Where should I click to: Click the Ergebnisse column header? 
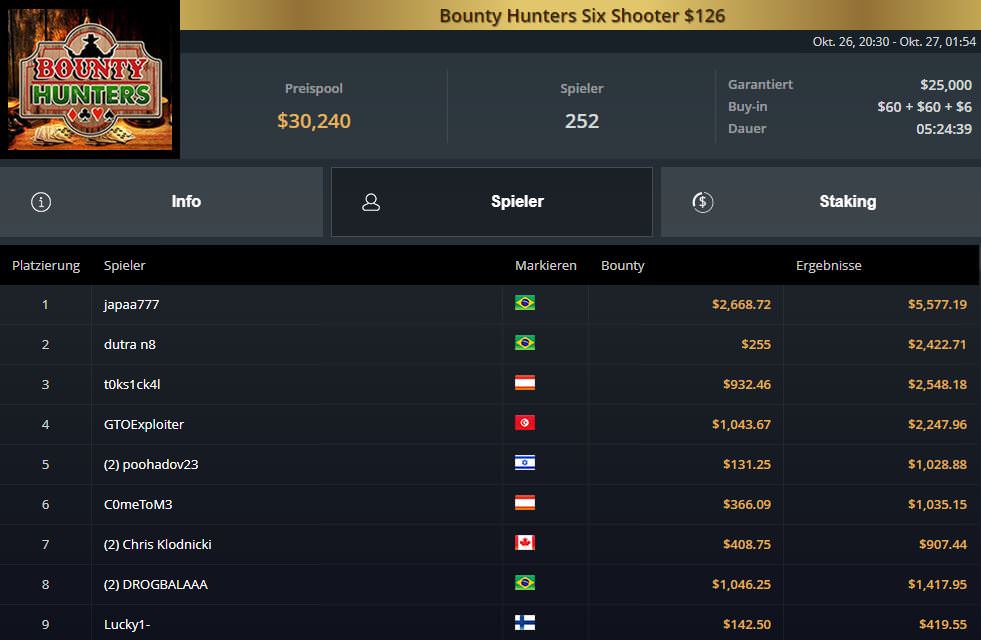click(828, 266)
